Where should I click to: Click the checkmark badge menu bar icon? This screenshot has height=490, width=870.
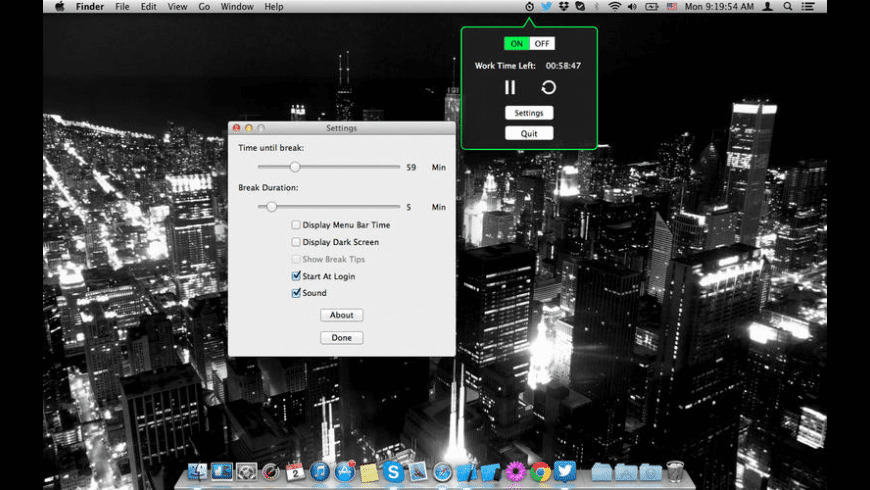click(x=580, y=7)
